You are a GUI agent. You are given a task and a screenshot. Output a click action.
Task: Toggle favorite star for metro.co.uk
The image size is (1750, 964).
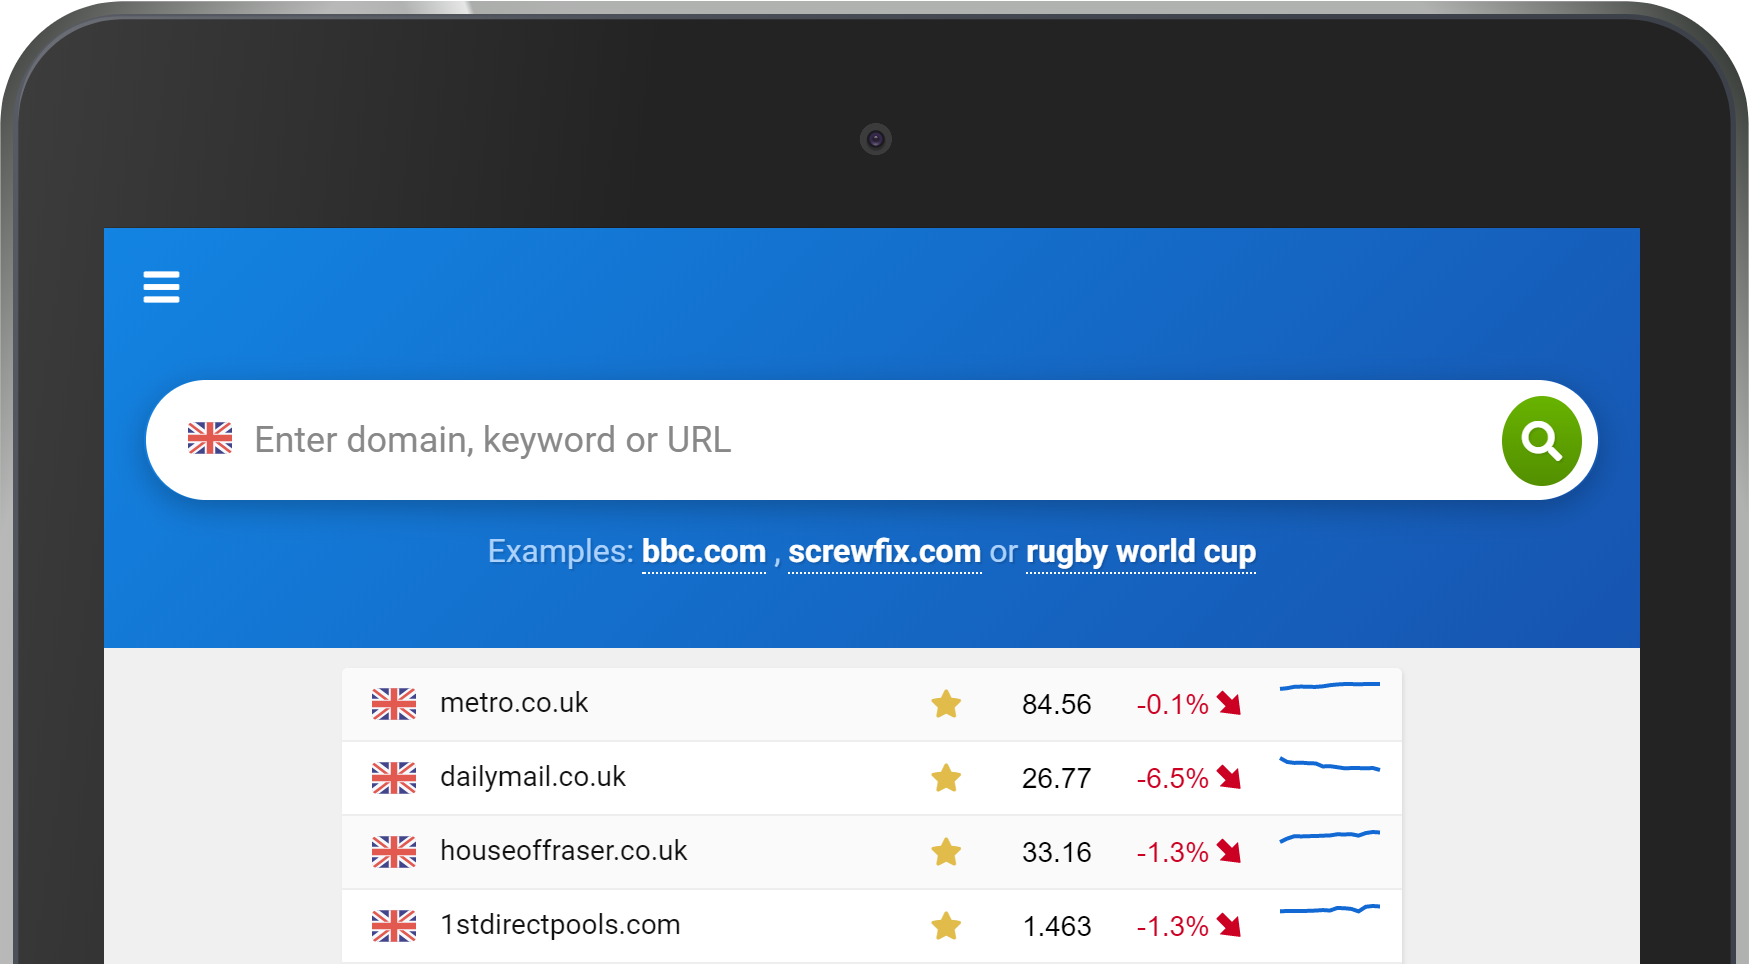click(946, 704)
